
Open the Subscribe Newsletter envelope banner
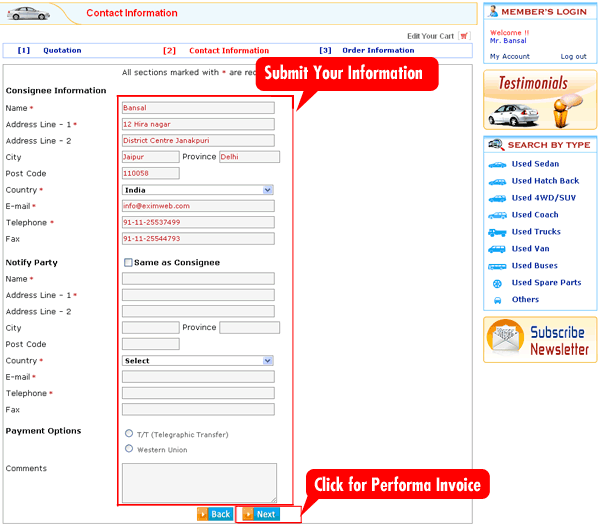pos(540,340)
